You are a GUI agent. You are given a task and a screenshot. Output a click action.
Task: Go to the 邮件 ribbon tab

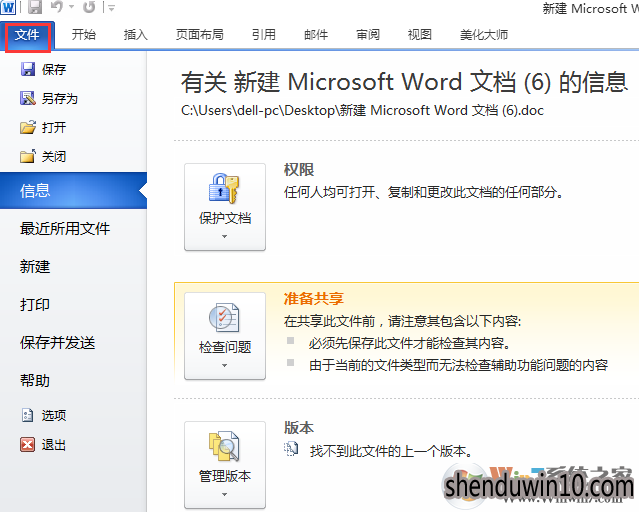pos(316,35)
